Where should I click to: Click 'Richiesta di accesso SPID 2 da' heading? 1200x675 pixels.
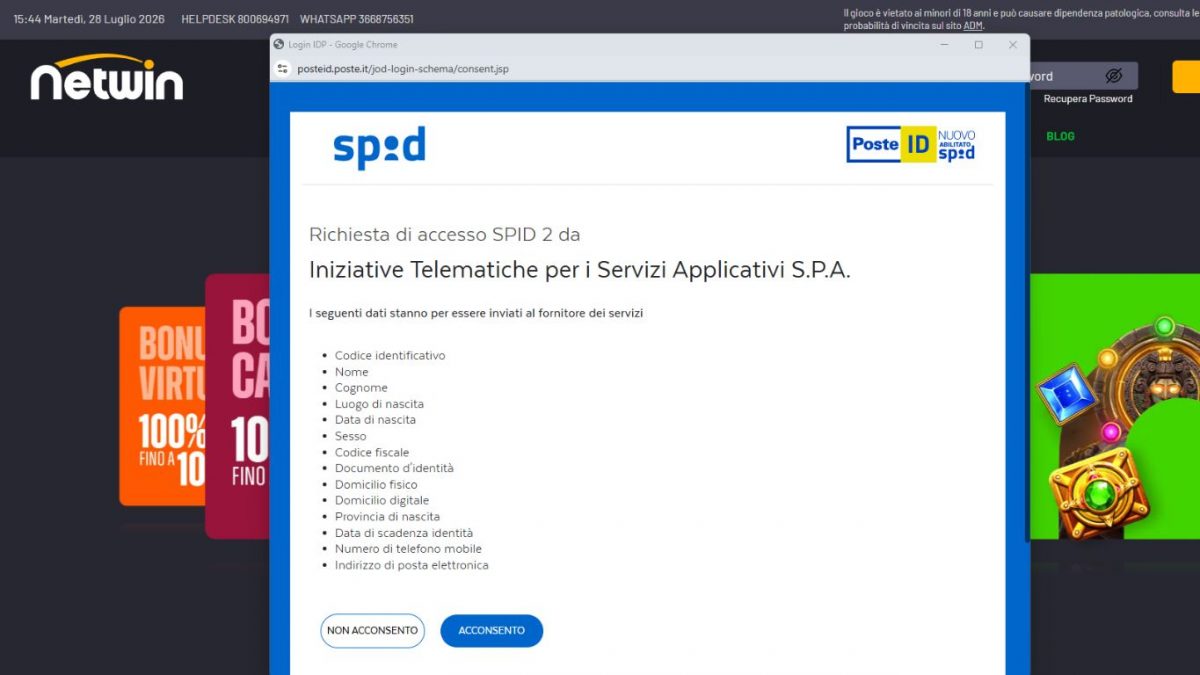[x=445, y=235]
